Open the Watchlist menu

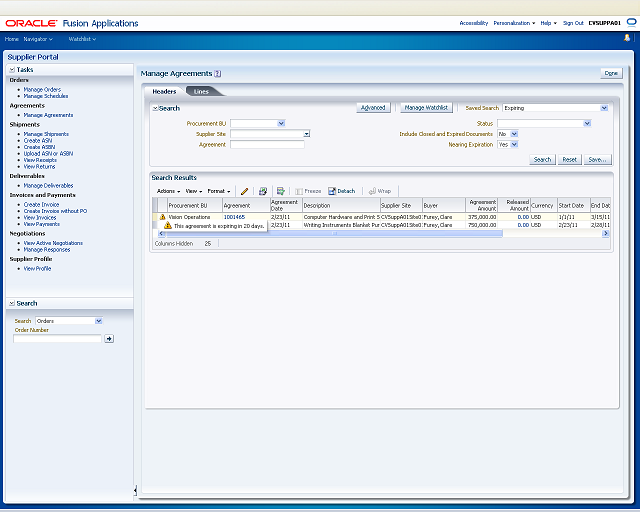(x=82, y=39)
